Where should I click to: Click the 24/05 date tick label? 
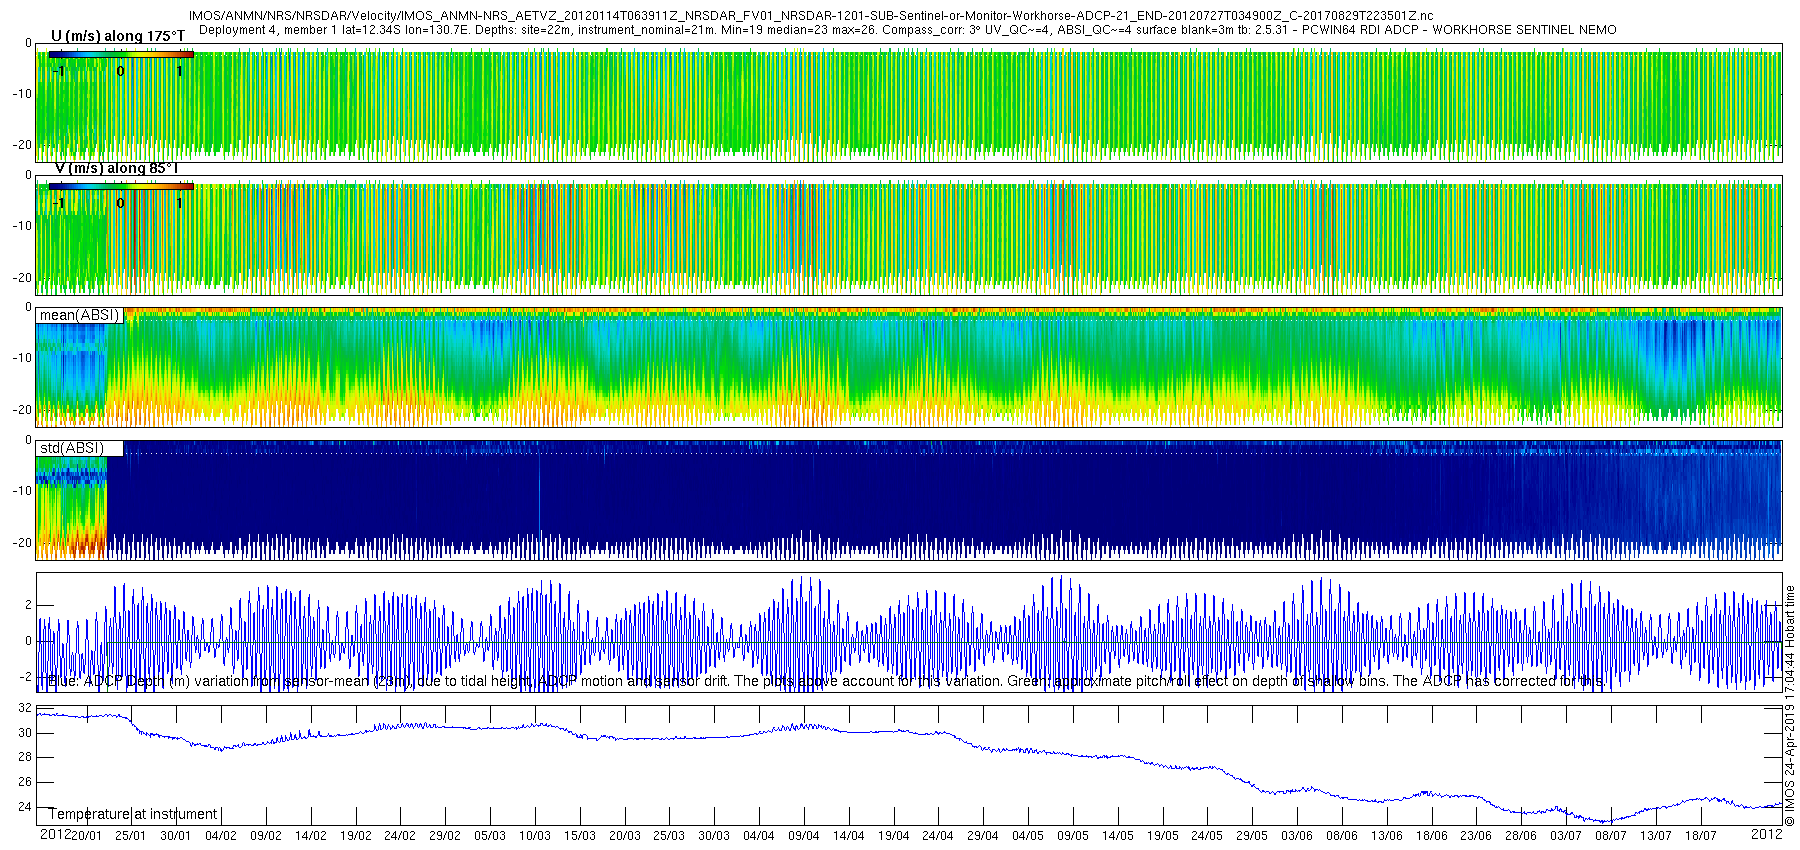(x=1207, y=836)
